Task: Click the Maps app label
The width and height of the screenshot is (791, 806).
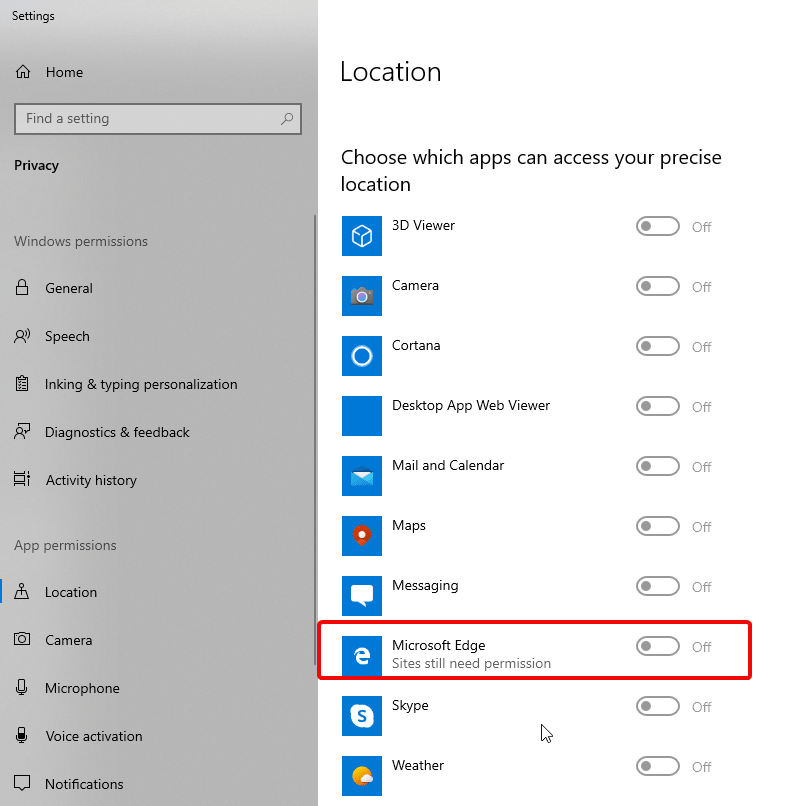Action: click(x=409, y=525)
